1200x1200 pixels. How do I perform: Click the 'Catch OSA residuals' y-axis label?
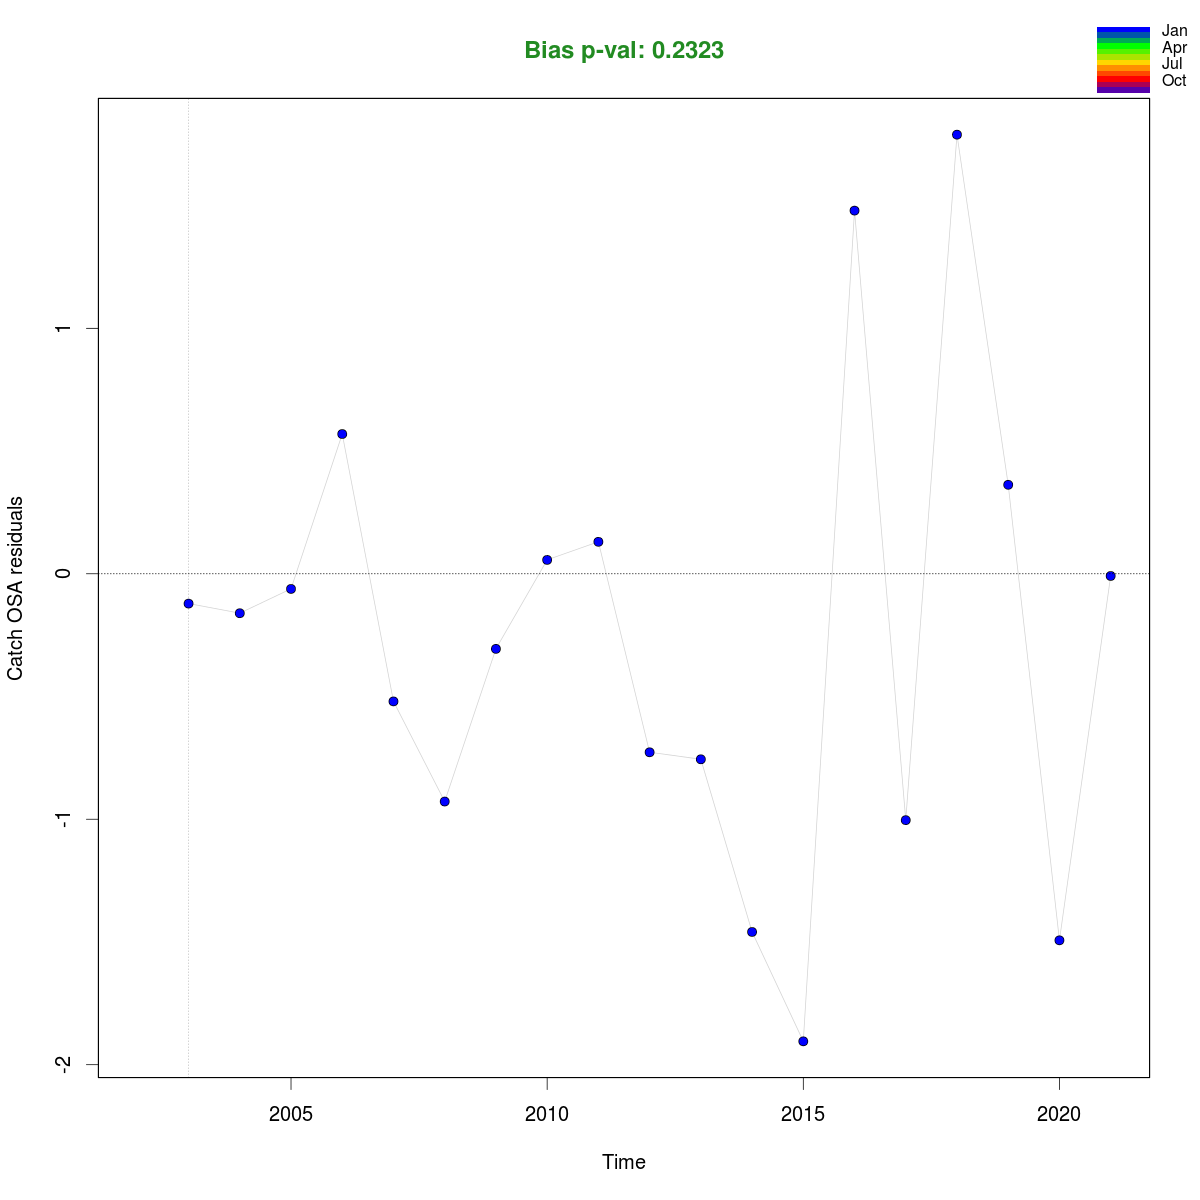(x=16, y=588)
